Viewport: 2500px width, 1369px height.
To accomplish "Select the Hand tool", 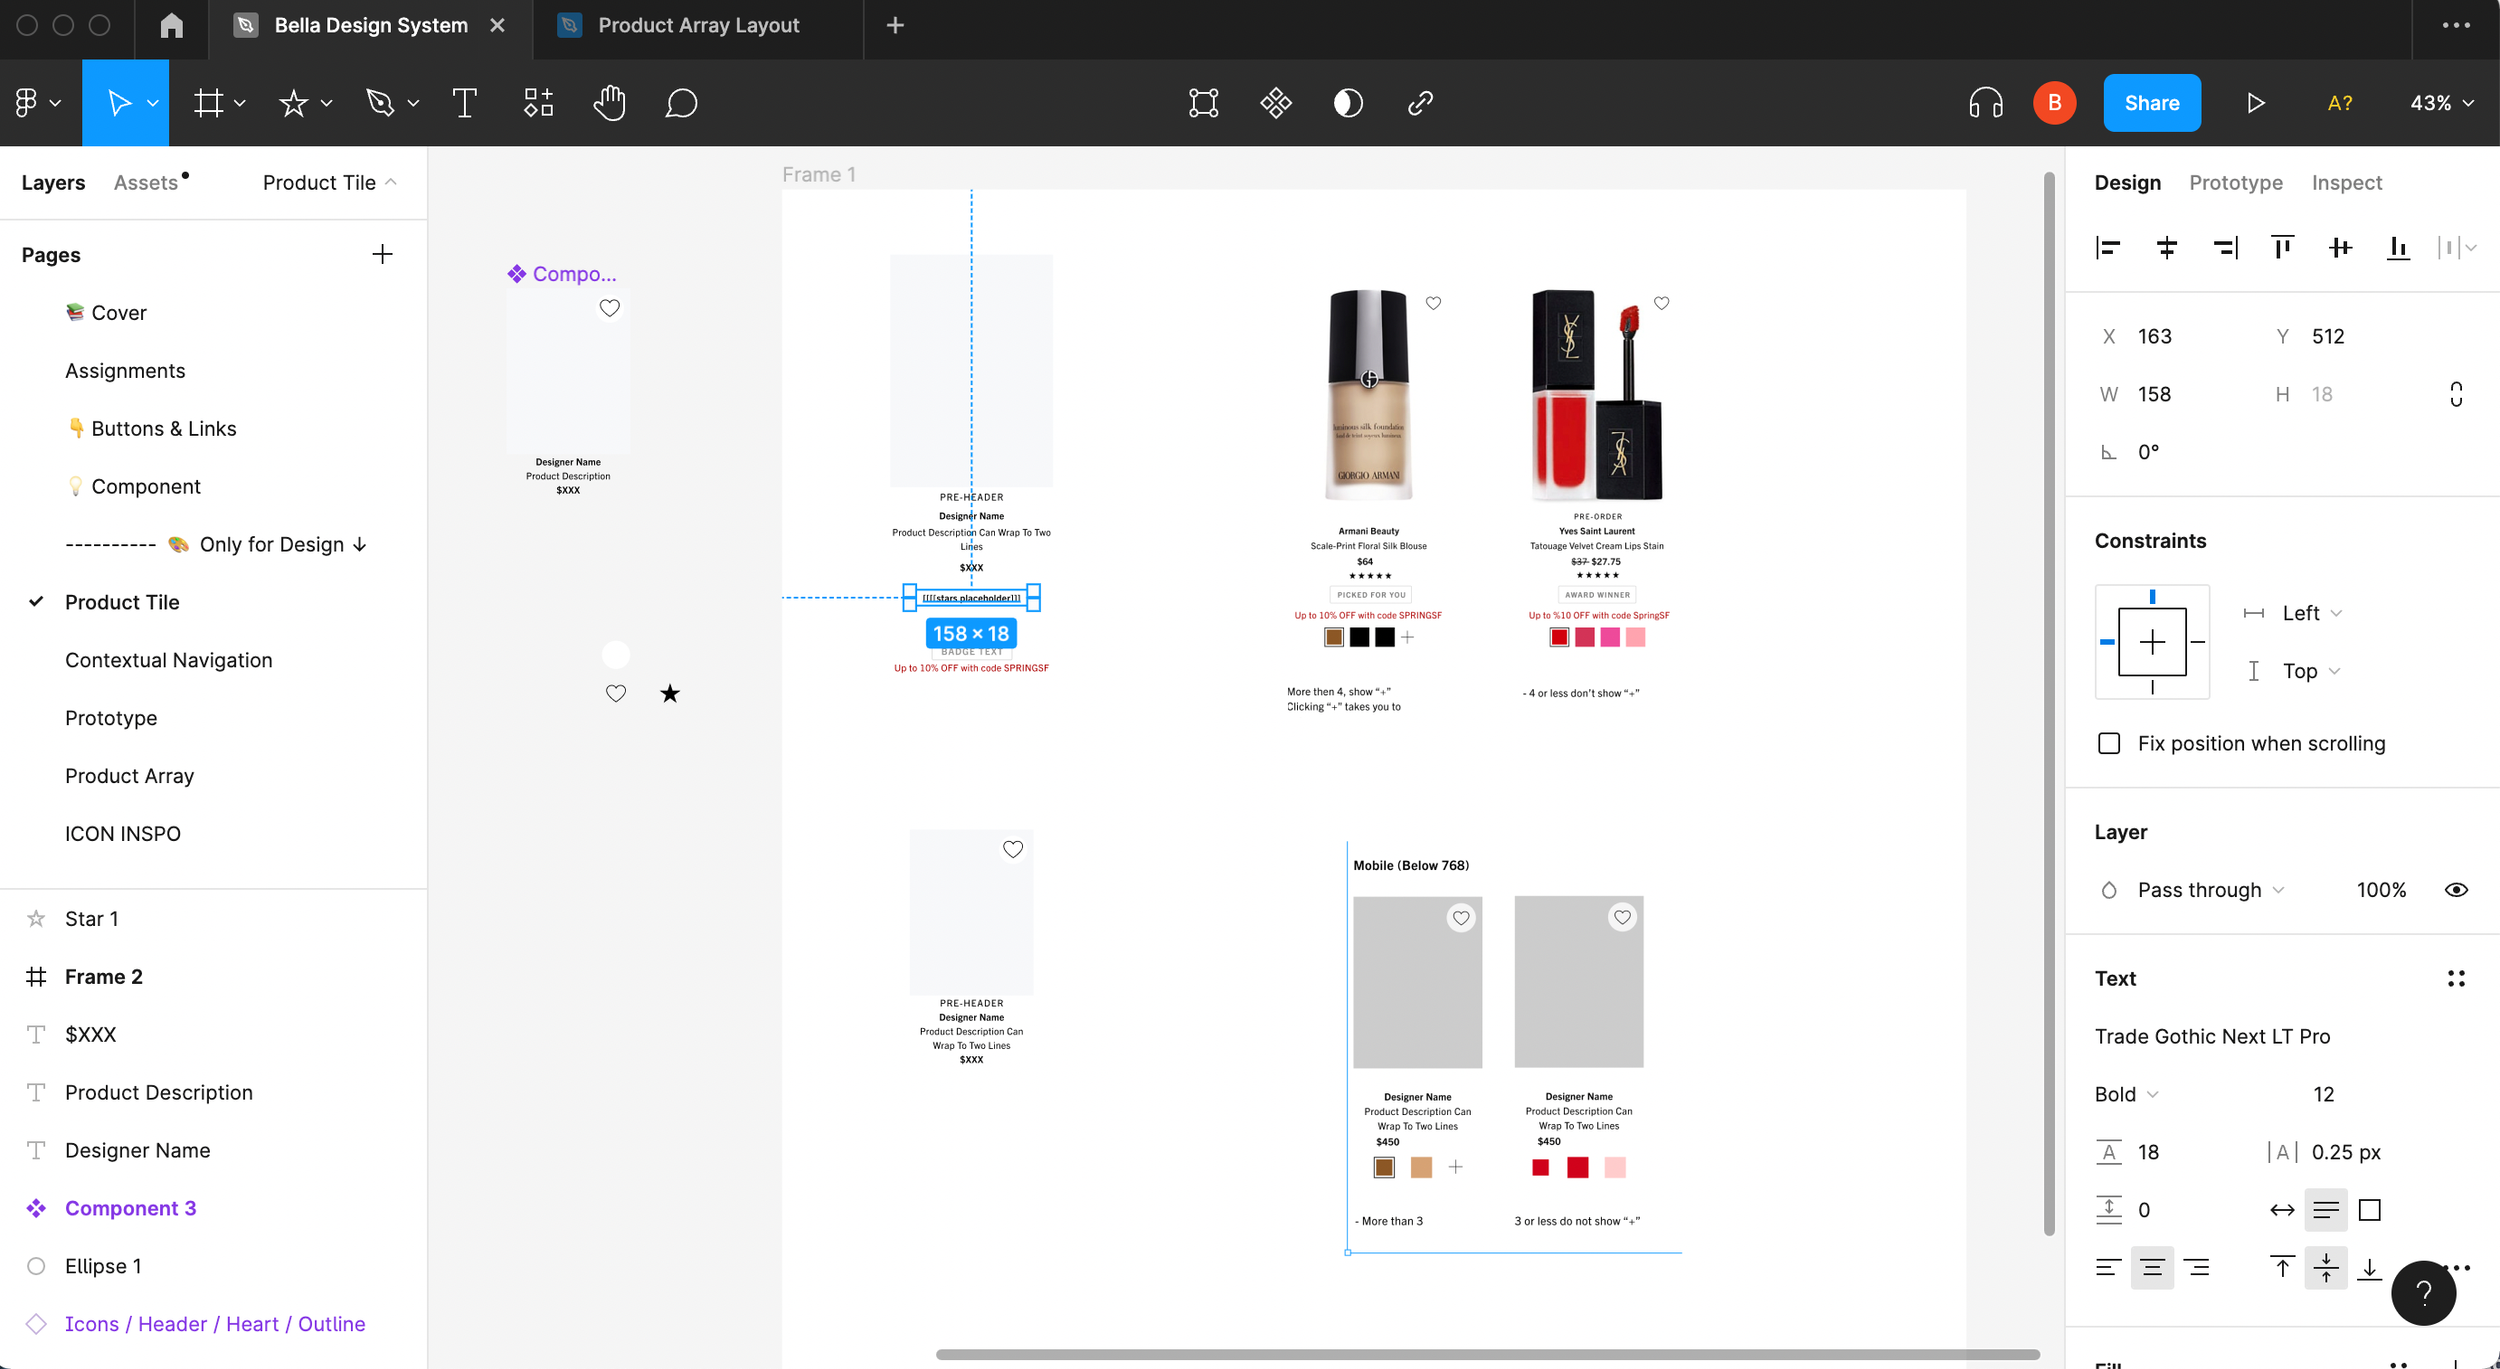I will point(609,103).
